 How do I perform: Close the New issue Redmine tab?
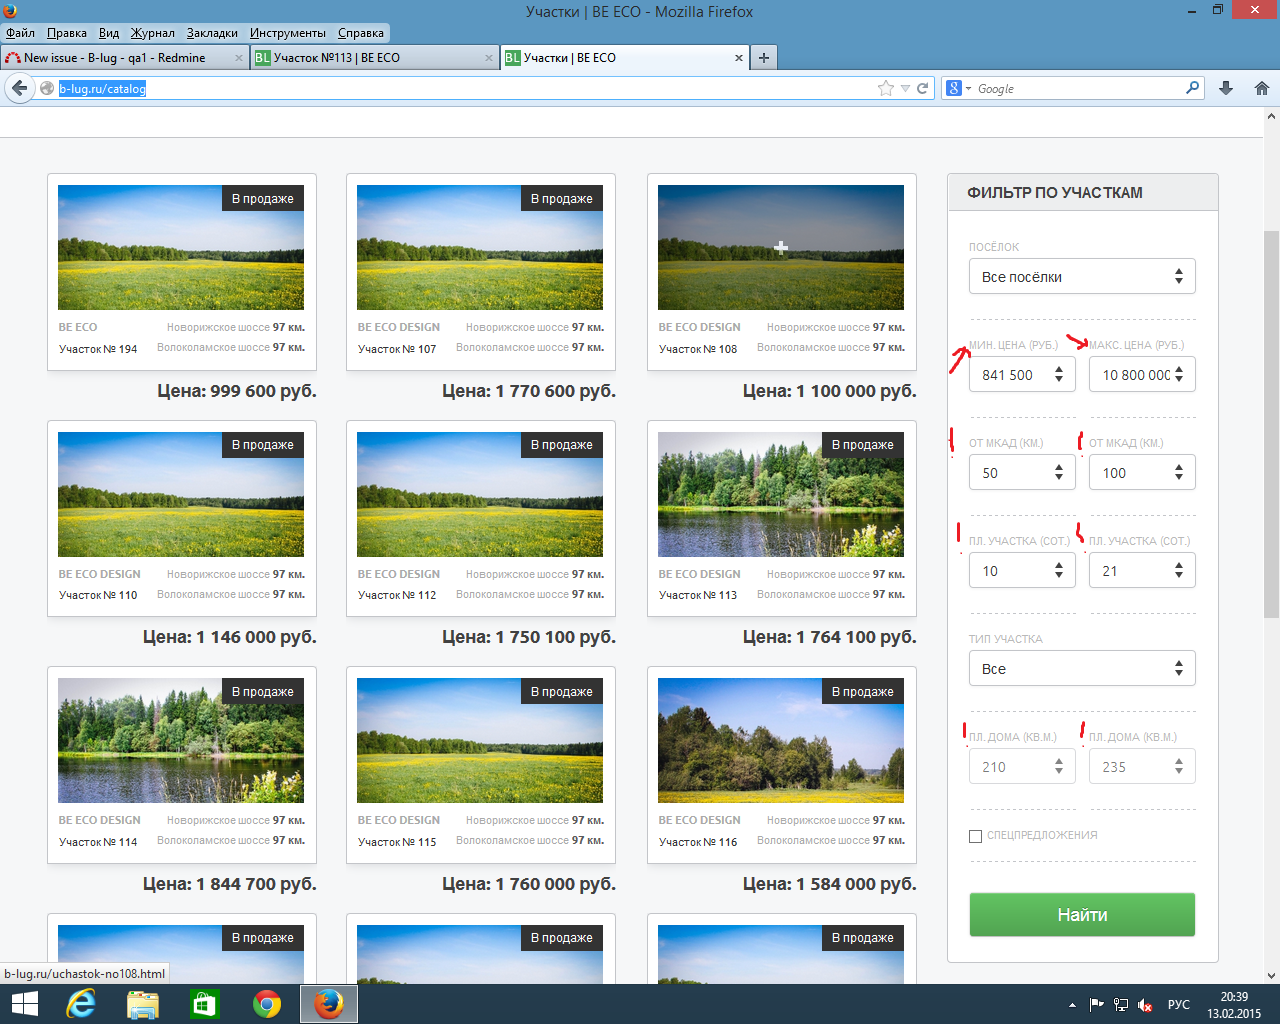coord(239,58)
